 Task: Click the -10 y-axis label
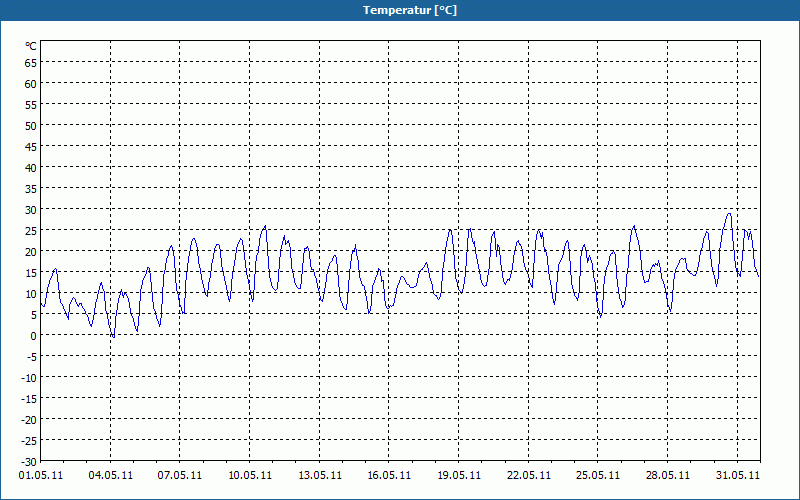point(29,378)
